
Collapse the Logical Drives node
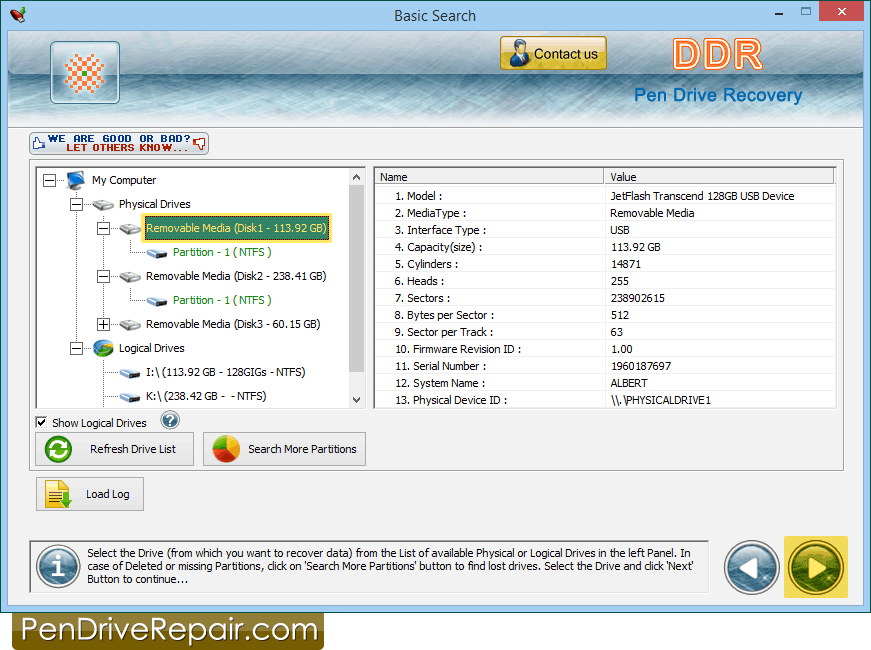coord(77,348)
